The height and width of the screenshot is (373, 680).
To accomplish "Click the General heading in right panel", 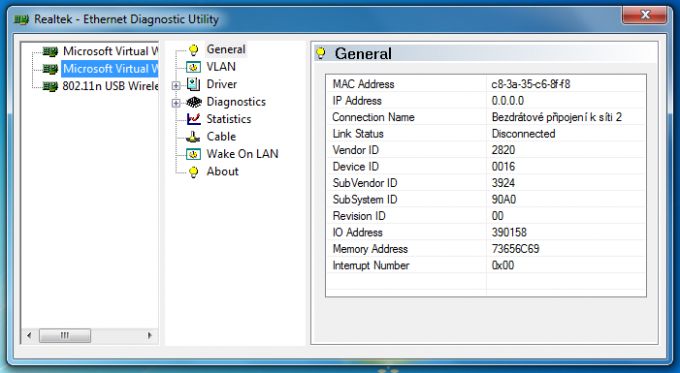I will 363,53.
